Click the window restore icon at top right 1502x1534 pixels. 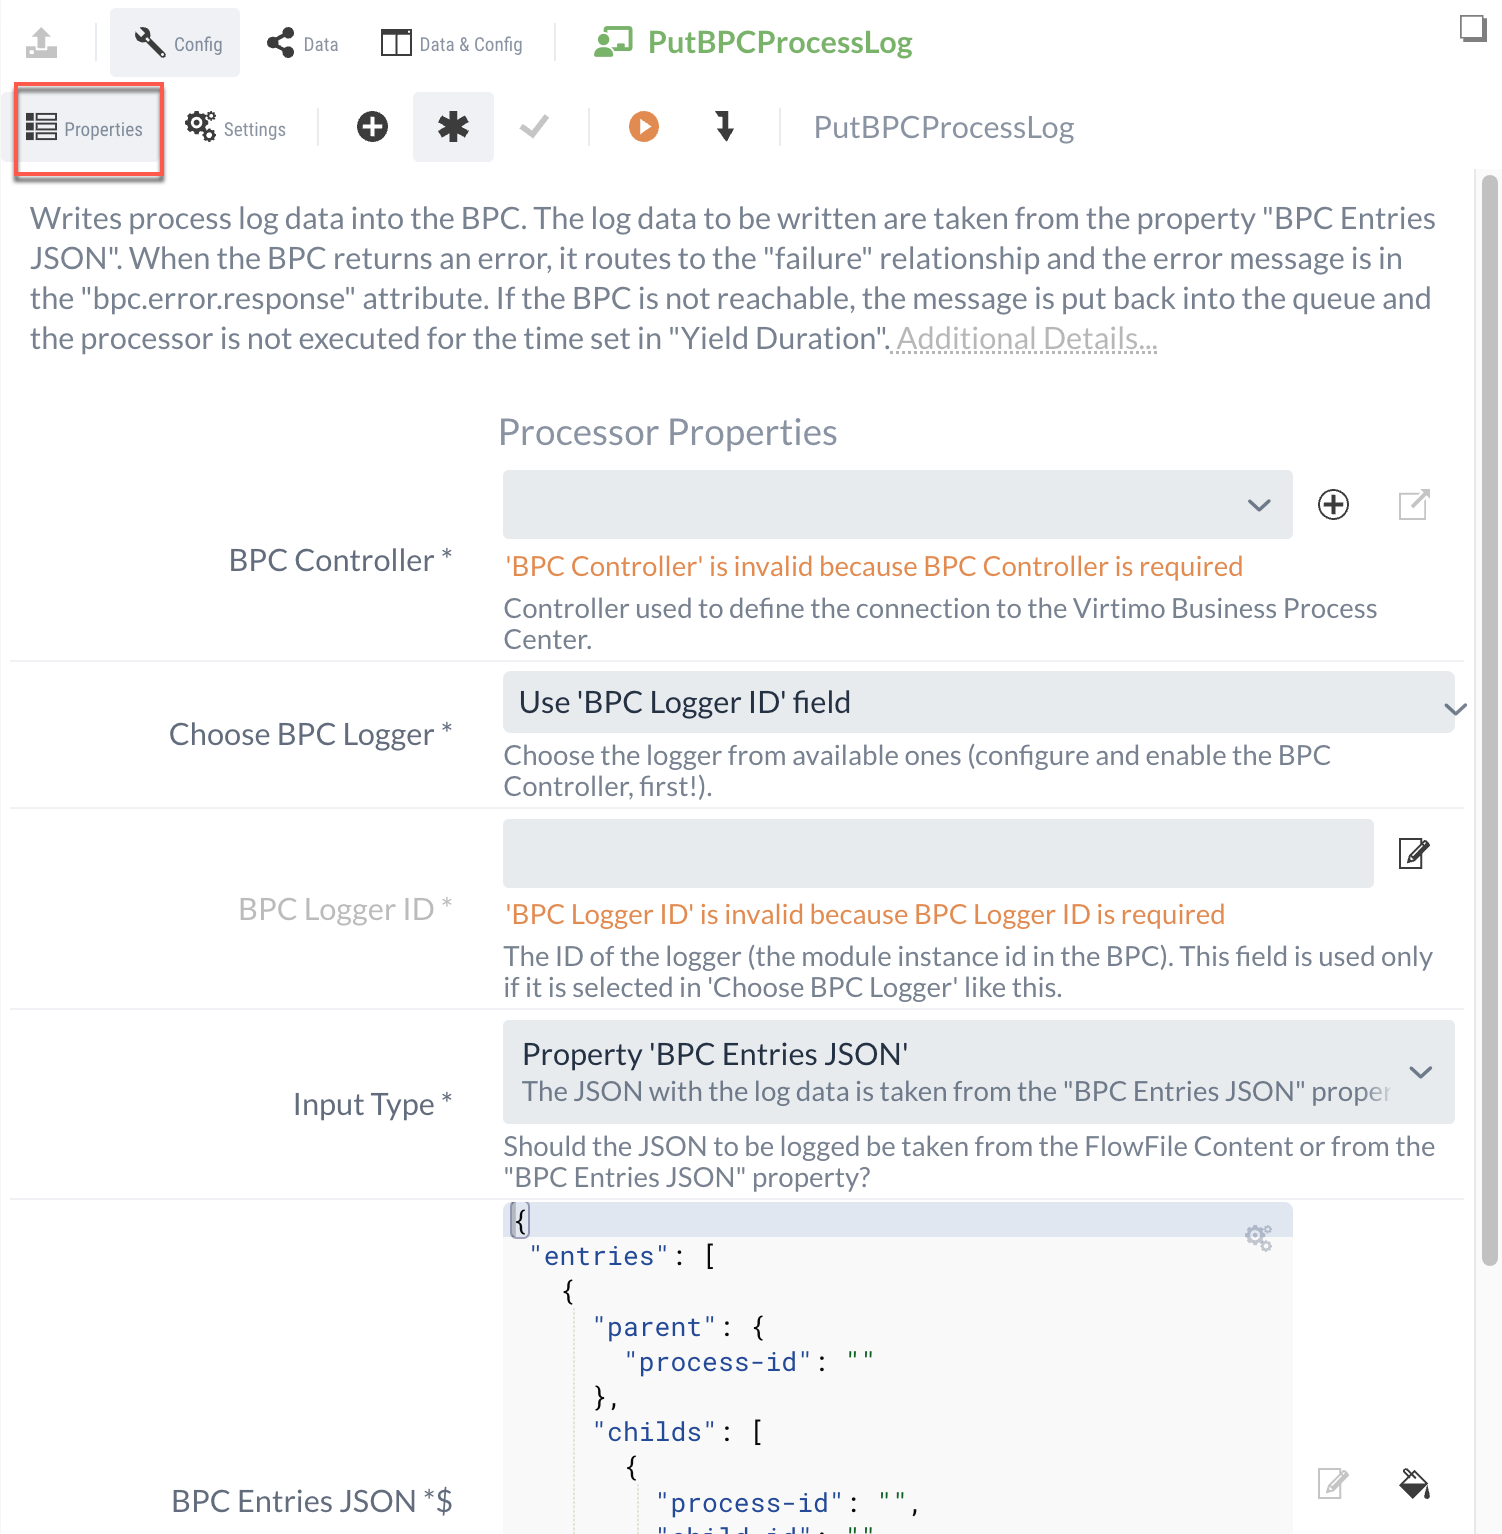pos(1473,28)
